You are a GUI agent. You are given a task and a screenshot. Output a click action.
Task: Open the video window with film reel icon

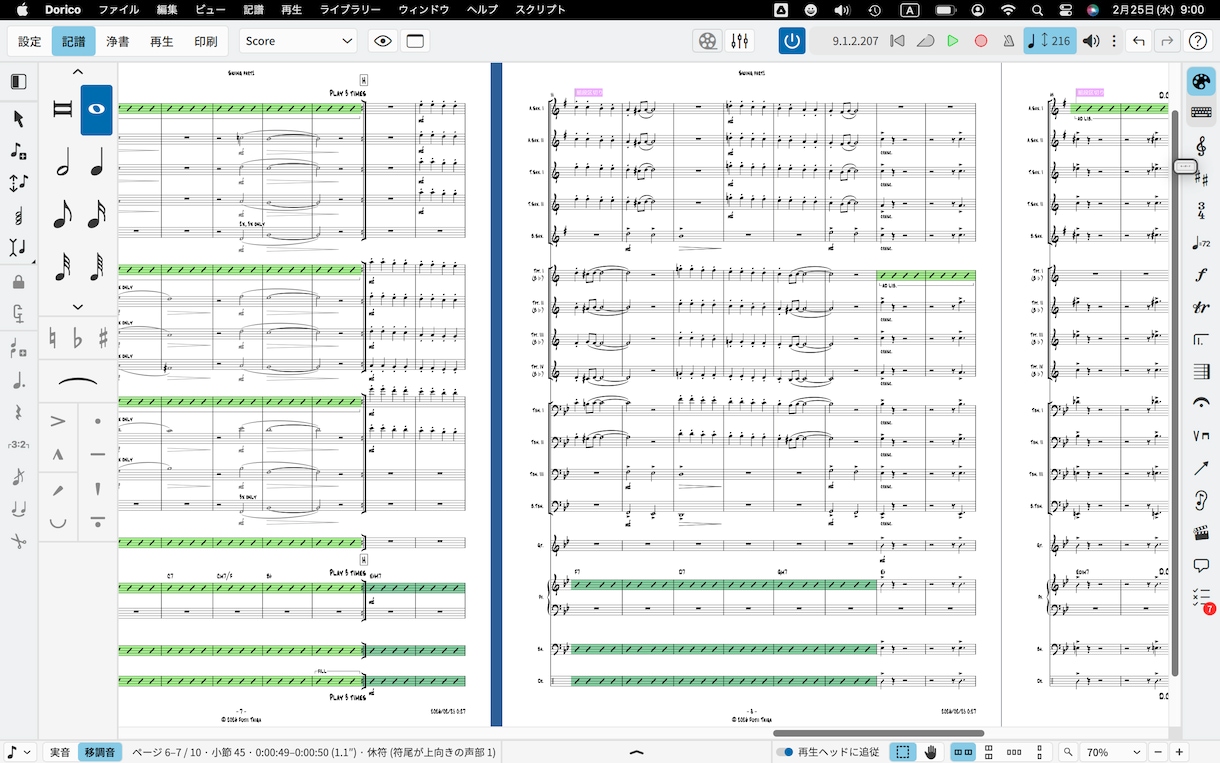click(x=707, y=41)
